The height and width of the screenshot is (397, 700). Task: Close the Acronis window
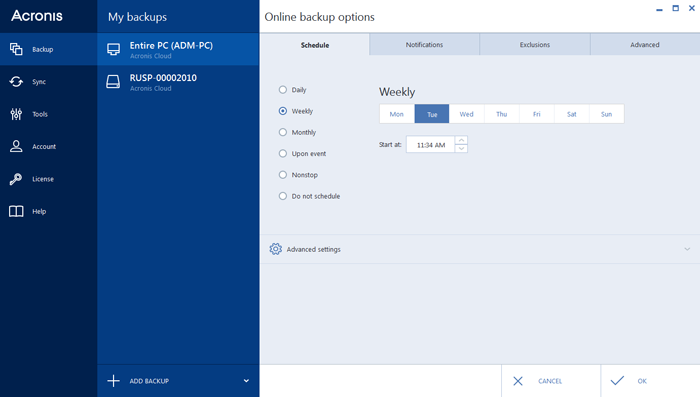point(692,8)
